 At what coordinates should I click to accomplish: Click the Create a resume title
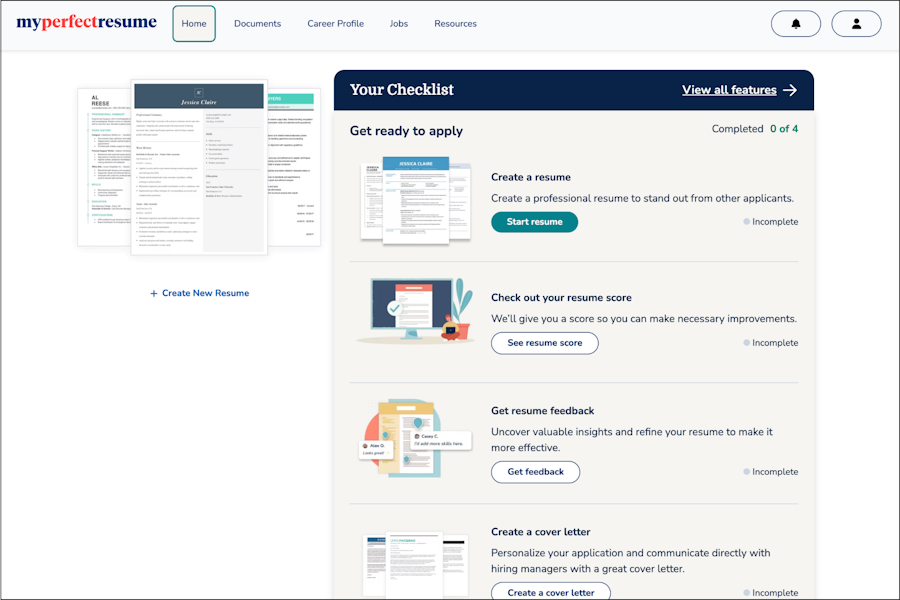point(531,177)
